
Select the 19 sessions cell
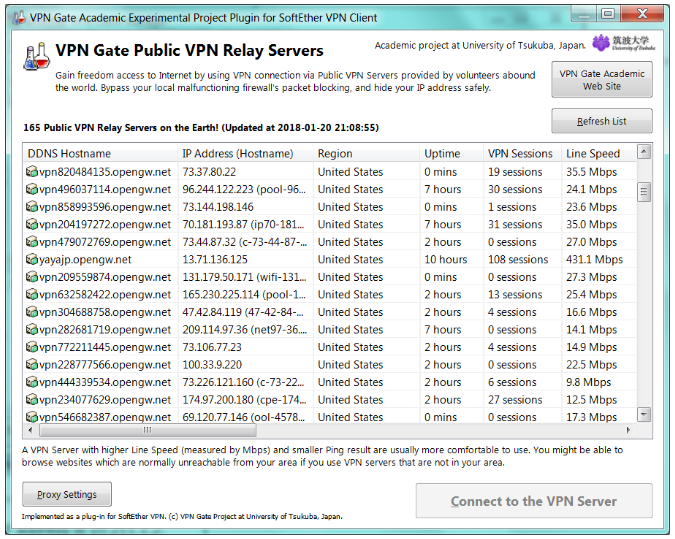pyautogui.click(x=515, y=172)
